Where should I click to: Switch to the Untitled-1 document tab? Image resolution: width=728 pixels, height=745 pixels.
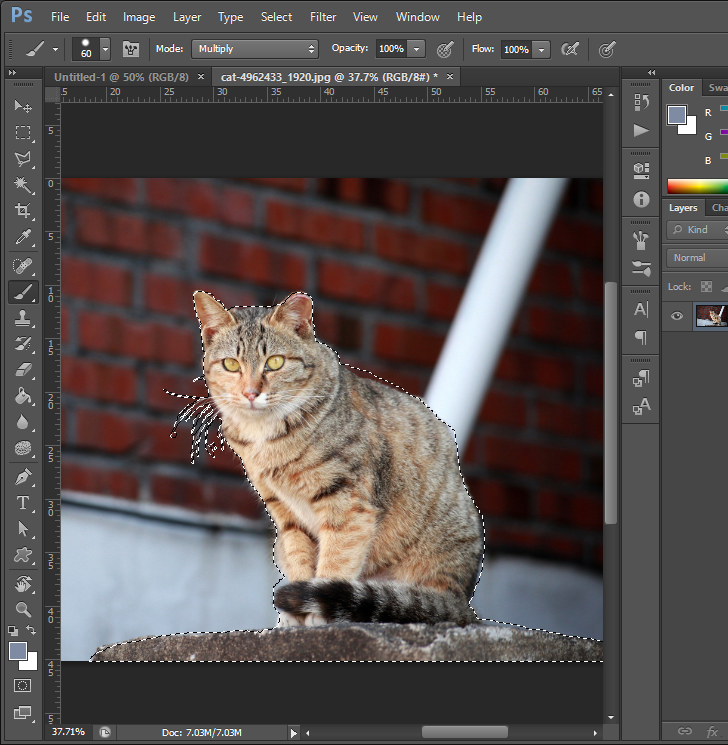click(121, 77)
